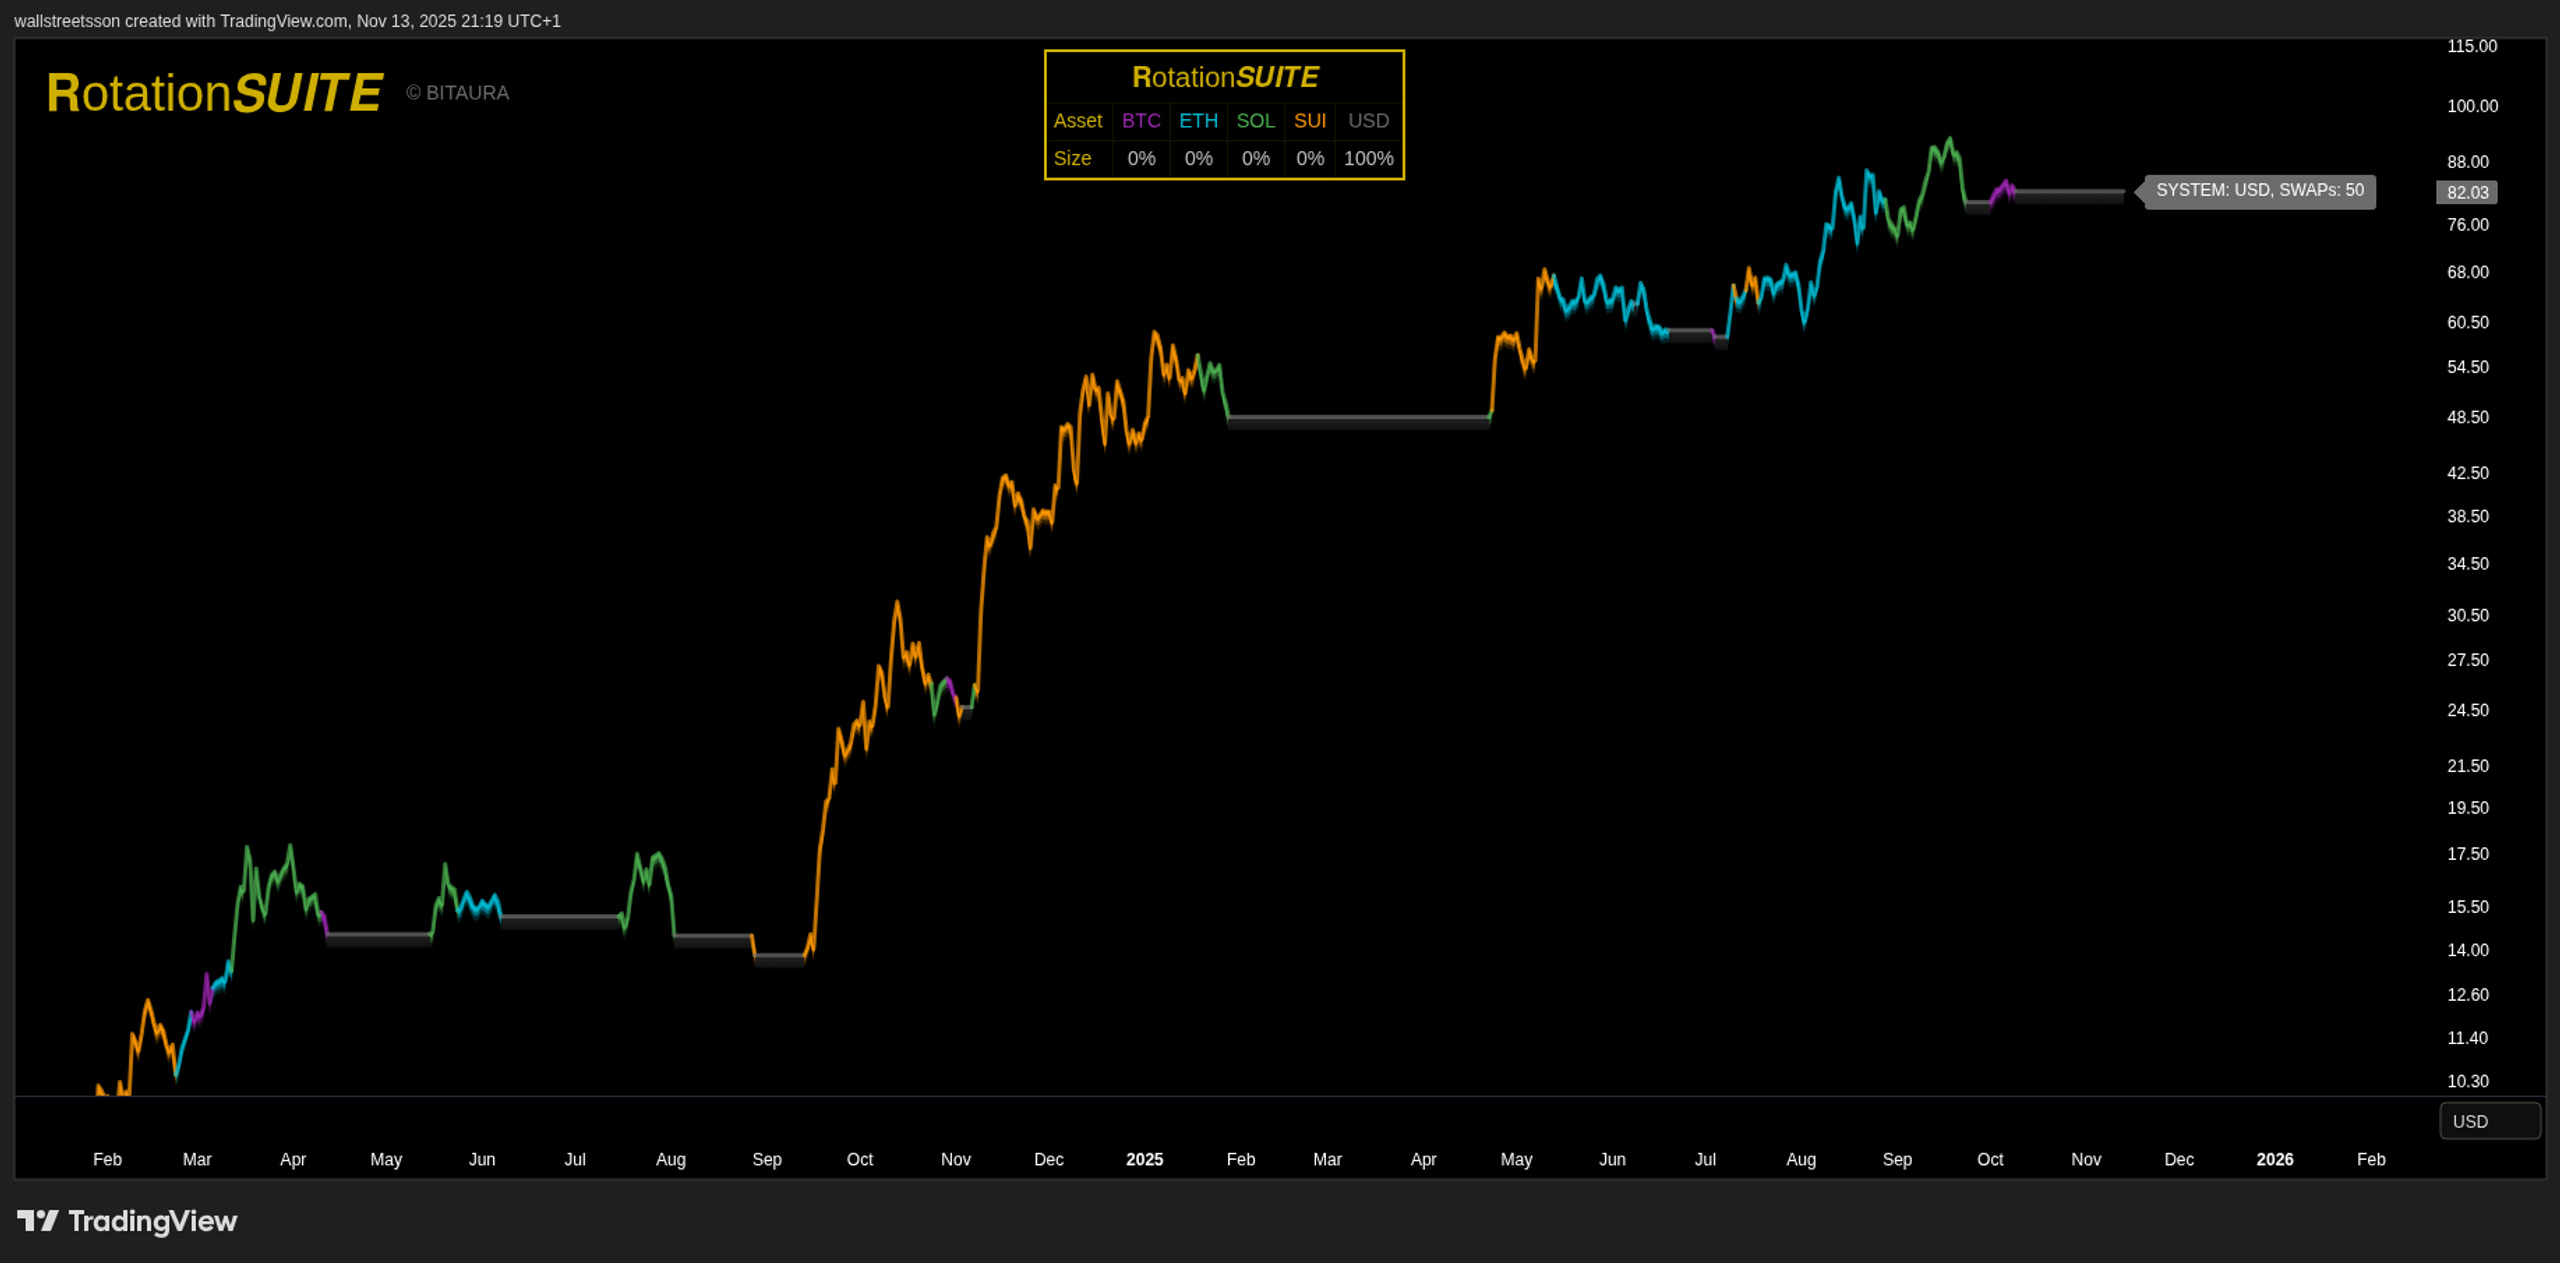Click the 82.03 current price label

[x=2467, y=192]
